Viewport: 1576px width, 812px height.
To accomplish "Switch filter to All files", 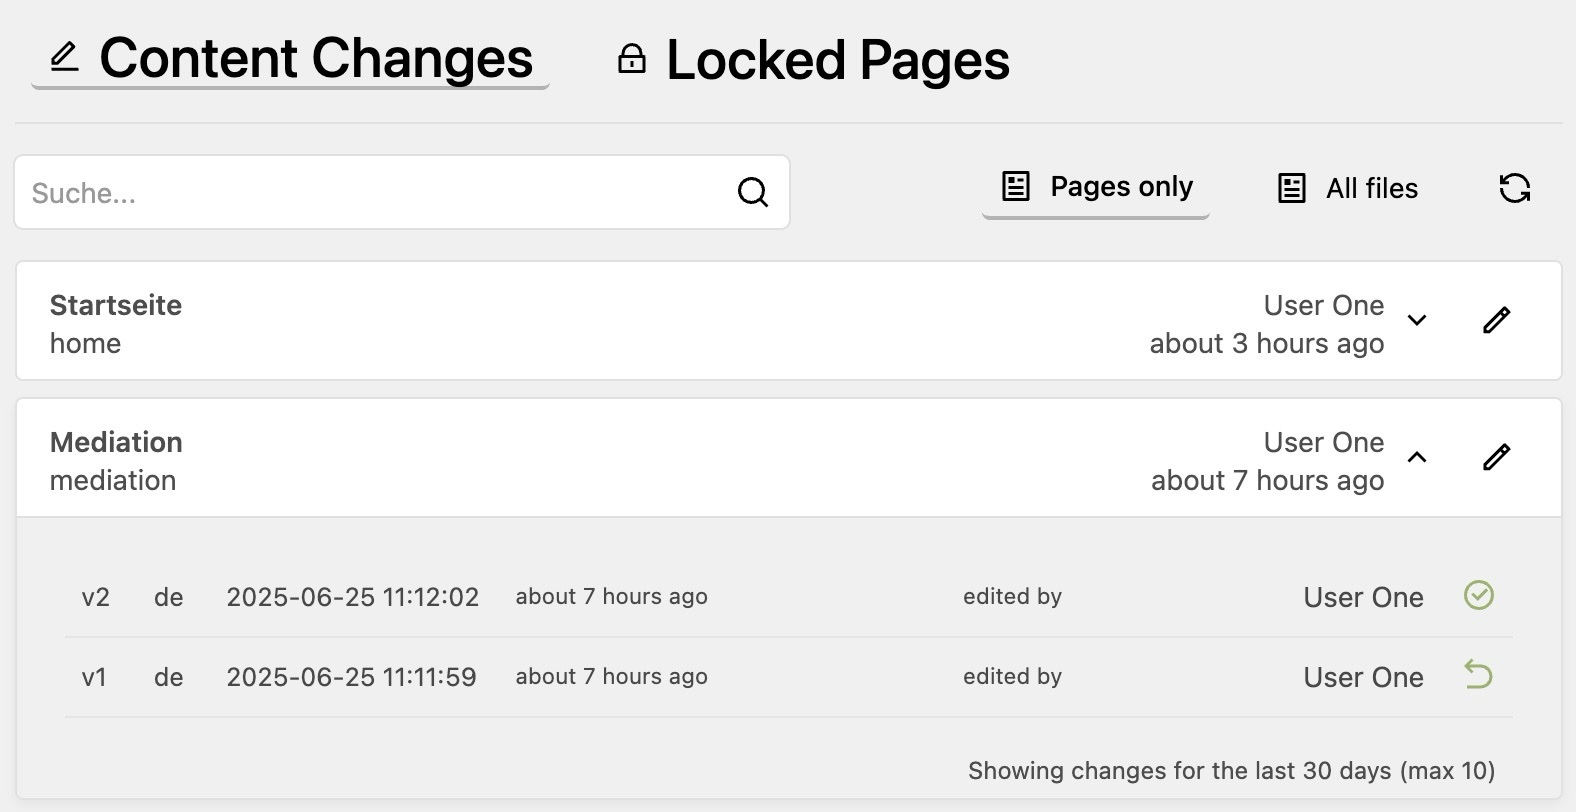I will [x=1347, y=188].
